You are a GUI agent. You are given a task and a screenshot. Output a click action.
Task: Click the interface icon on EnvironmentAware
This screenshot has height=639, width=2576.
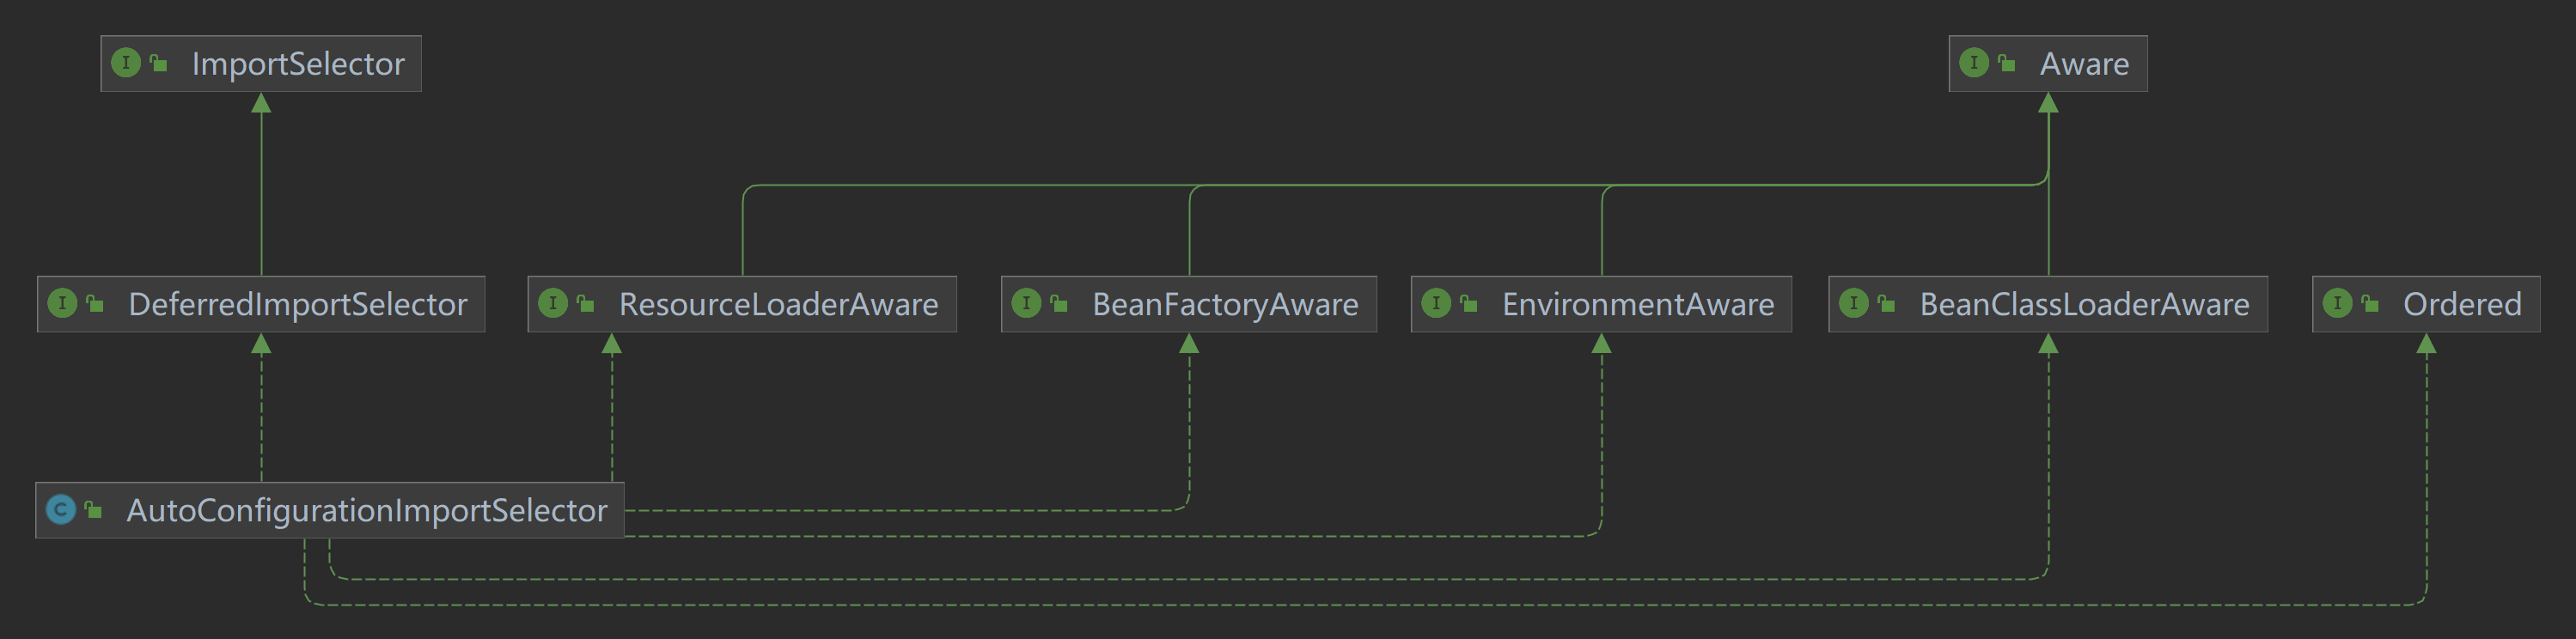1436,303
